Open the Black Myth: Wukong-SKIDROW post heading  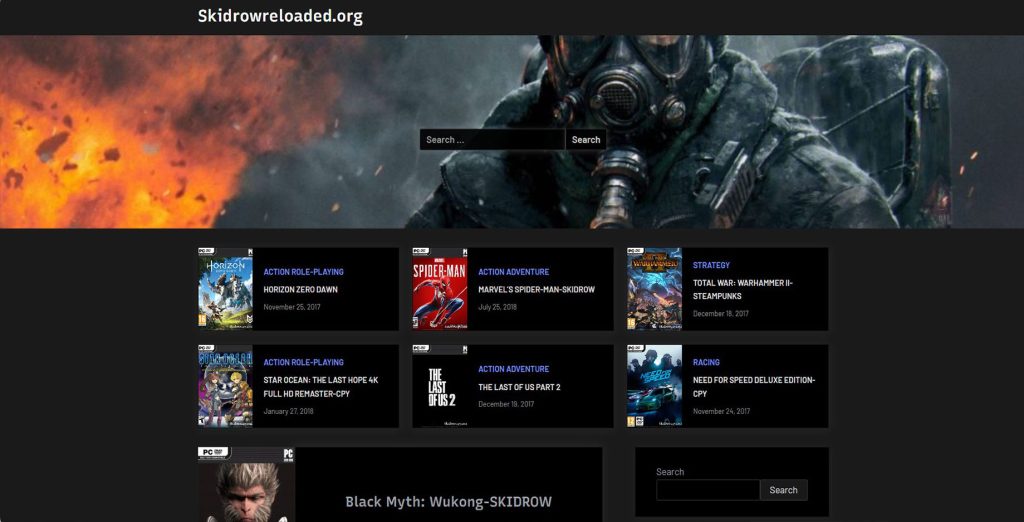tap(448, 502)
